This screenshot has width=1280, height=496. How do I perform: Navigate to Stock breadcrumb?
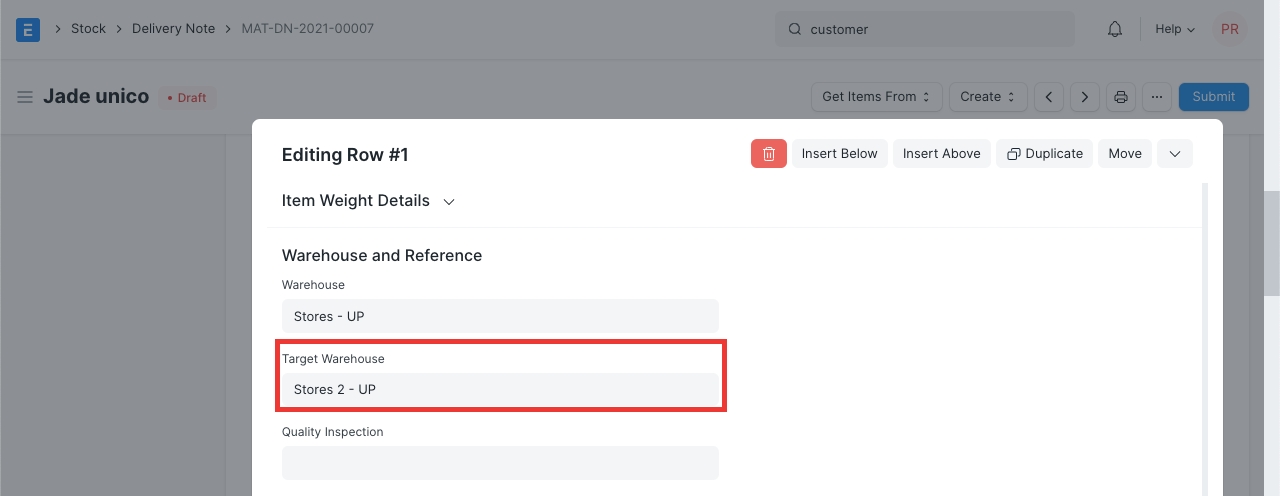[88, 29]
